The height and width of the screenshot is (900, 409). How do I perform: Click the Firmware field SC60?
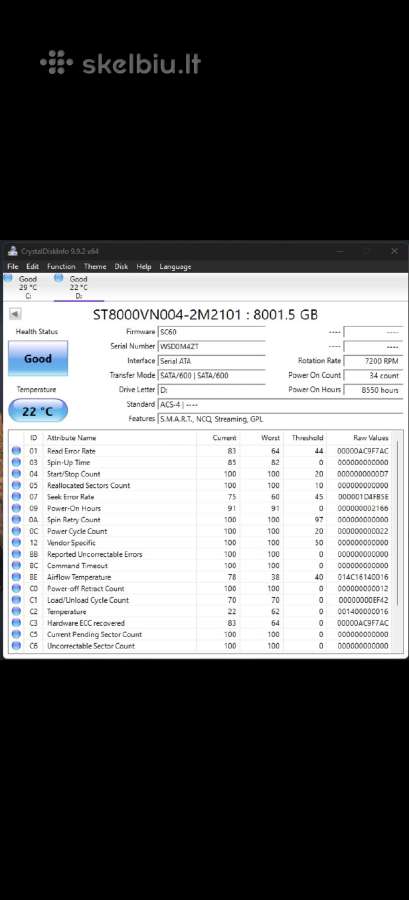coord(211,332)
